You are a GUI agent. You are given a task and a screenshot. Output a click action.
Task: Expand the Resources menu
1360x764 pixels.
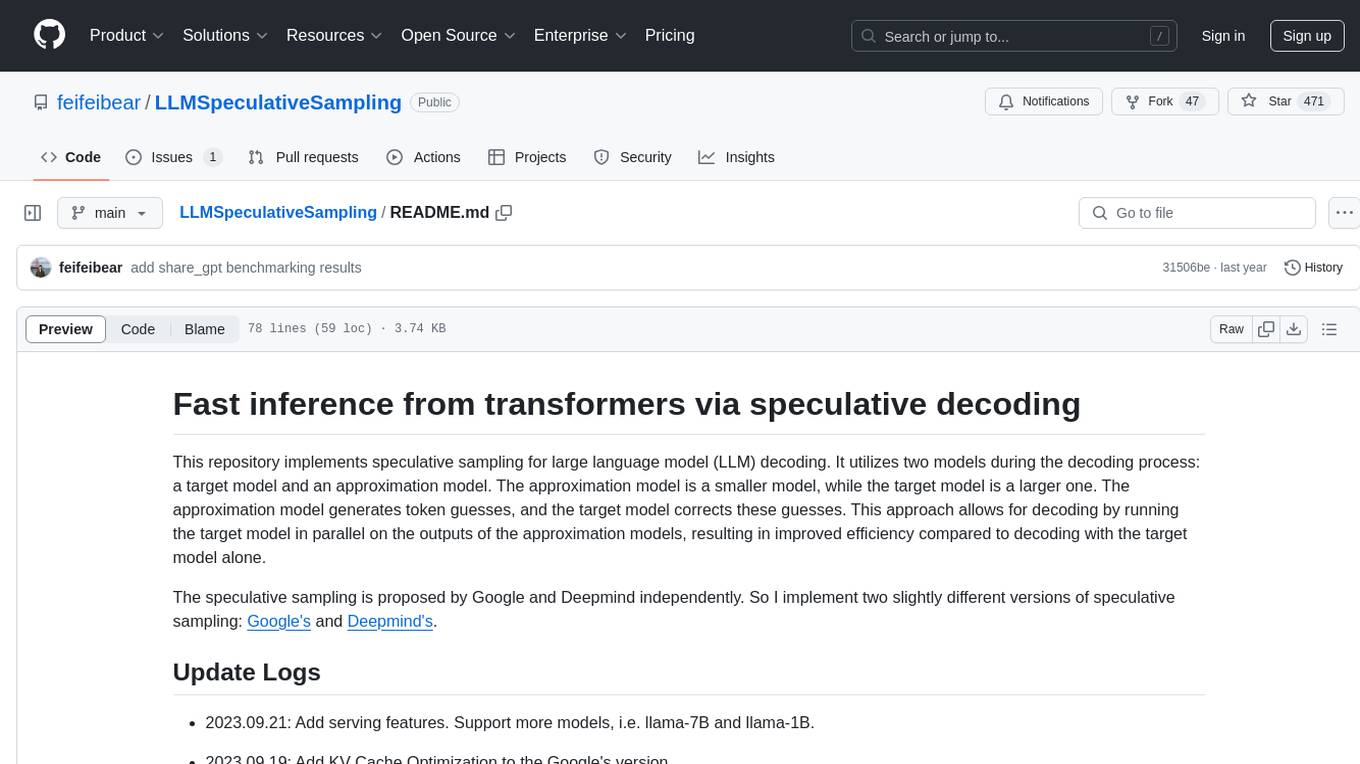334,35
